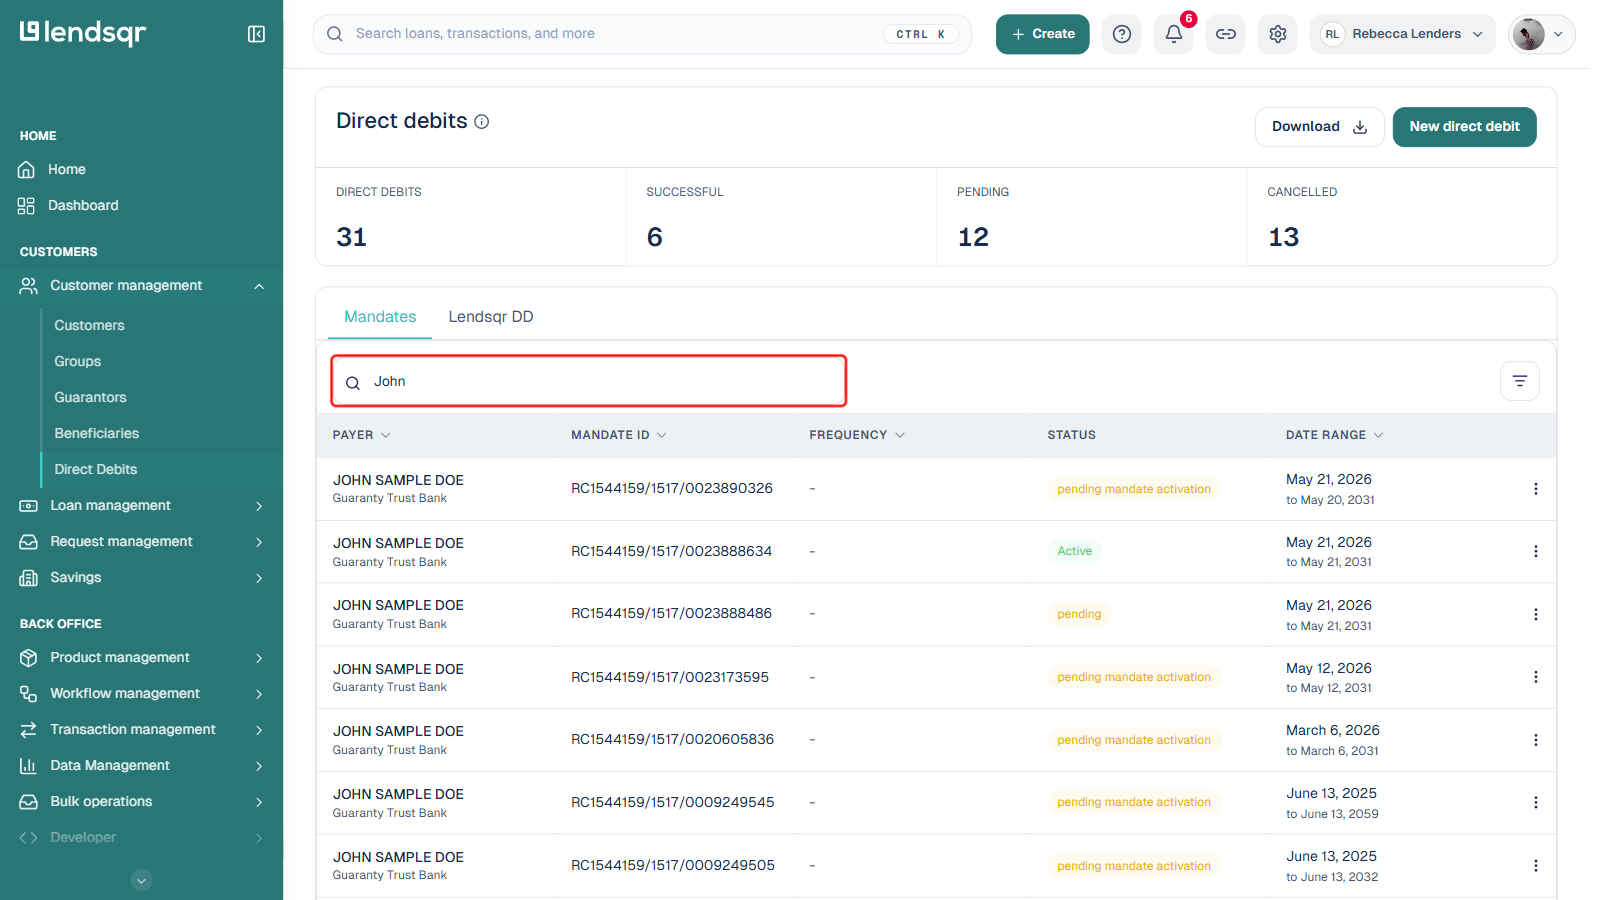Open row menu for mandate RC1544159/1517/0009249505
The width and height of the screenshot is (1600, 900).
coord(1536,865)
